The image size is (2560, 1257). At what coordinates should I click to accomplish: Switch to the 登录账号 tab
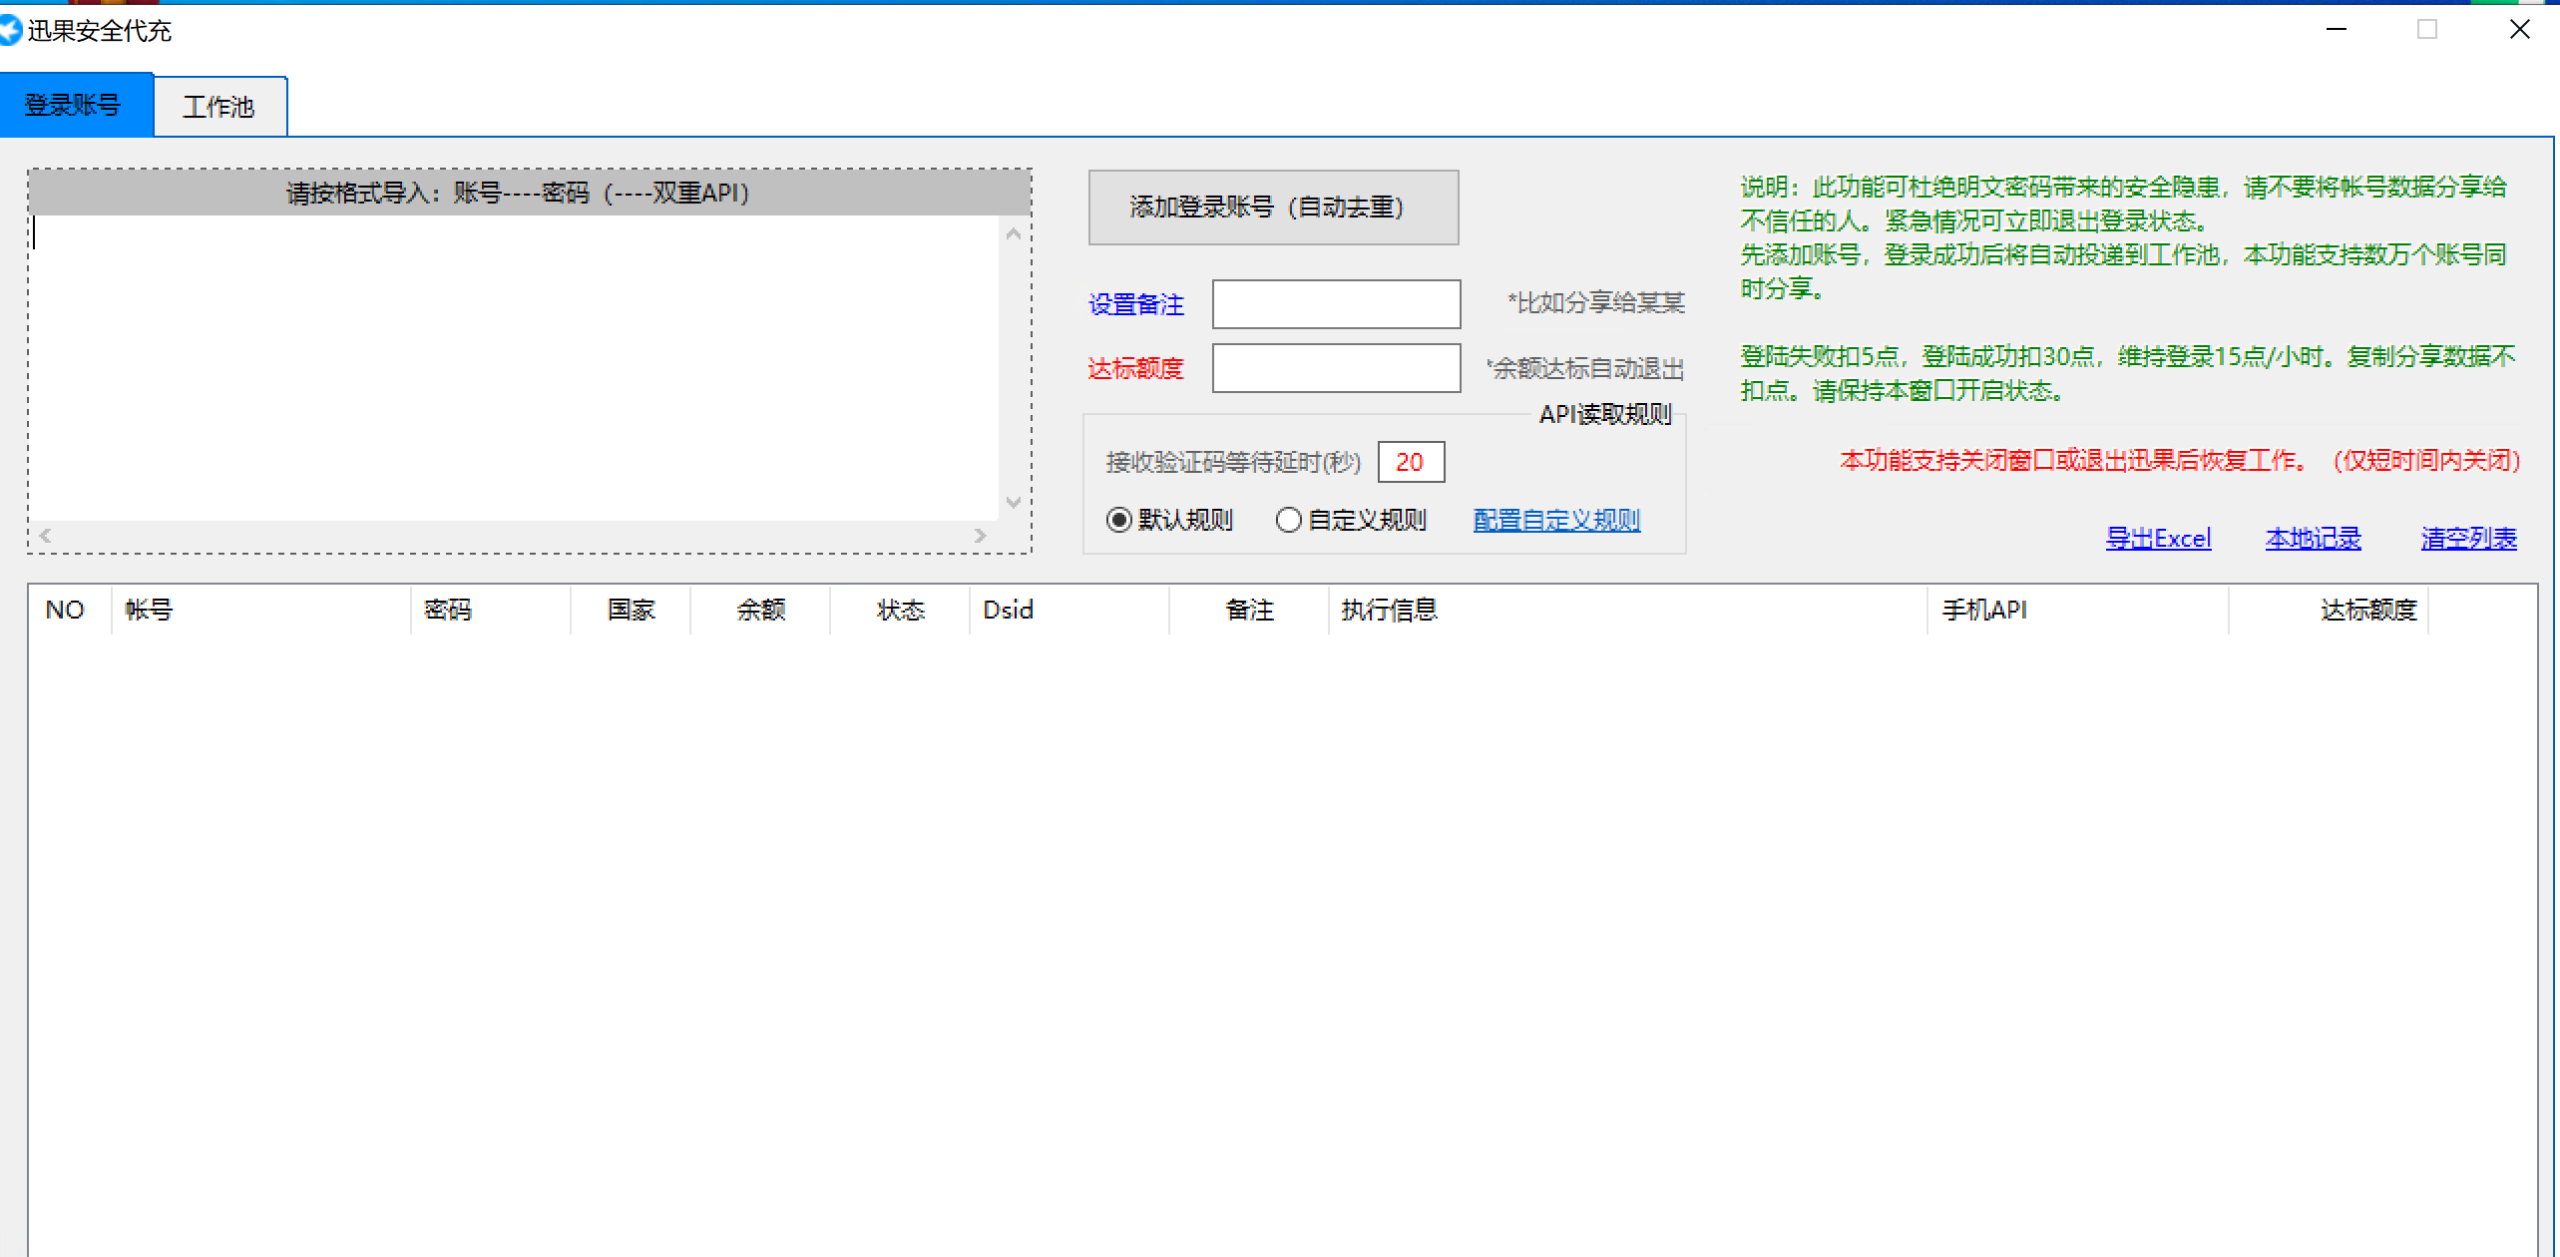pos(76,105)
